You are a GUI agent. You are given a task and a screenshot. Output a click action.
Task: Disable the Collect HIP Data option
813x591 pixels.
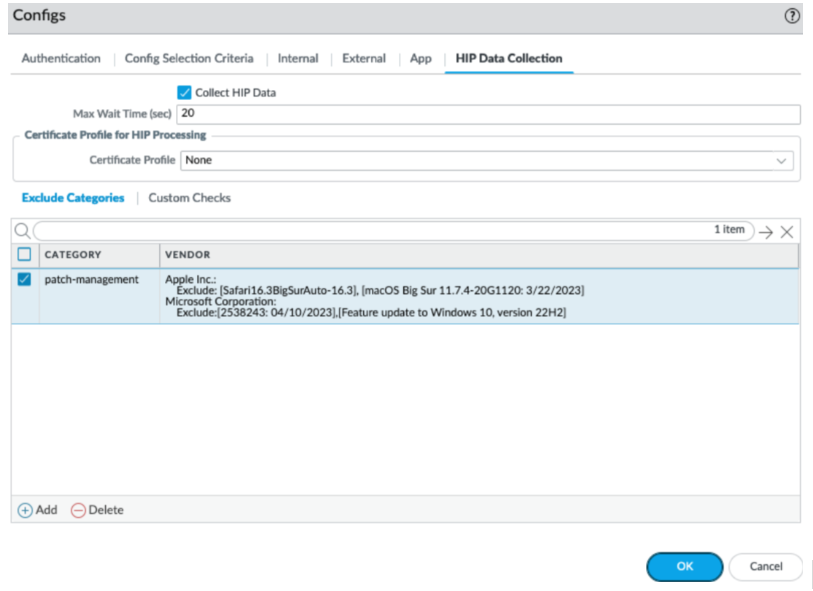[183, 92]
